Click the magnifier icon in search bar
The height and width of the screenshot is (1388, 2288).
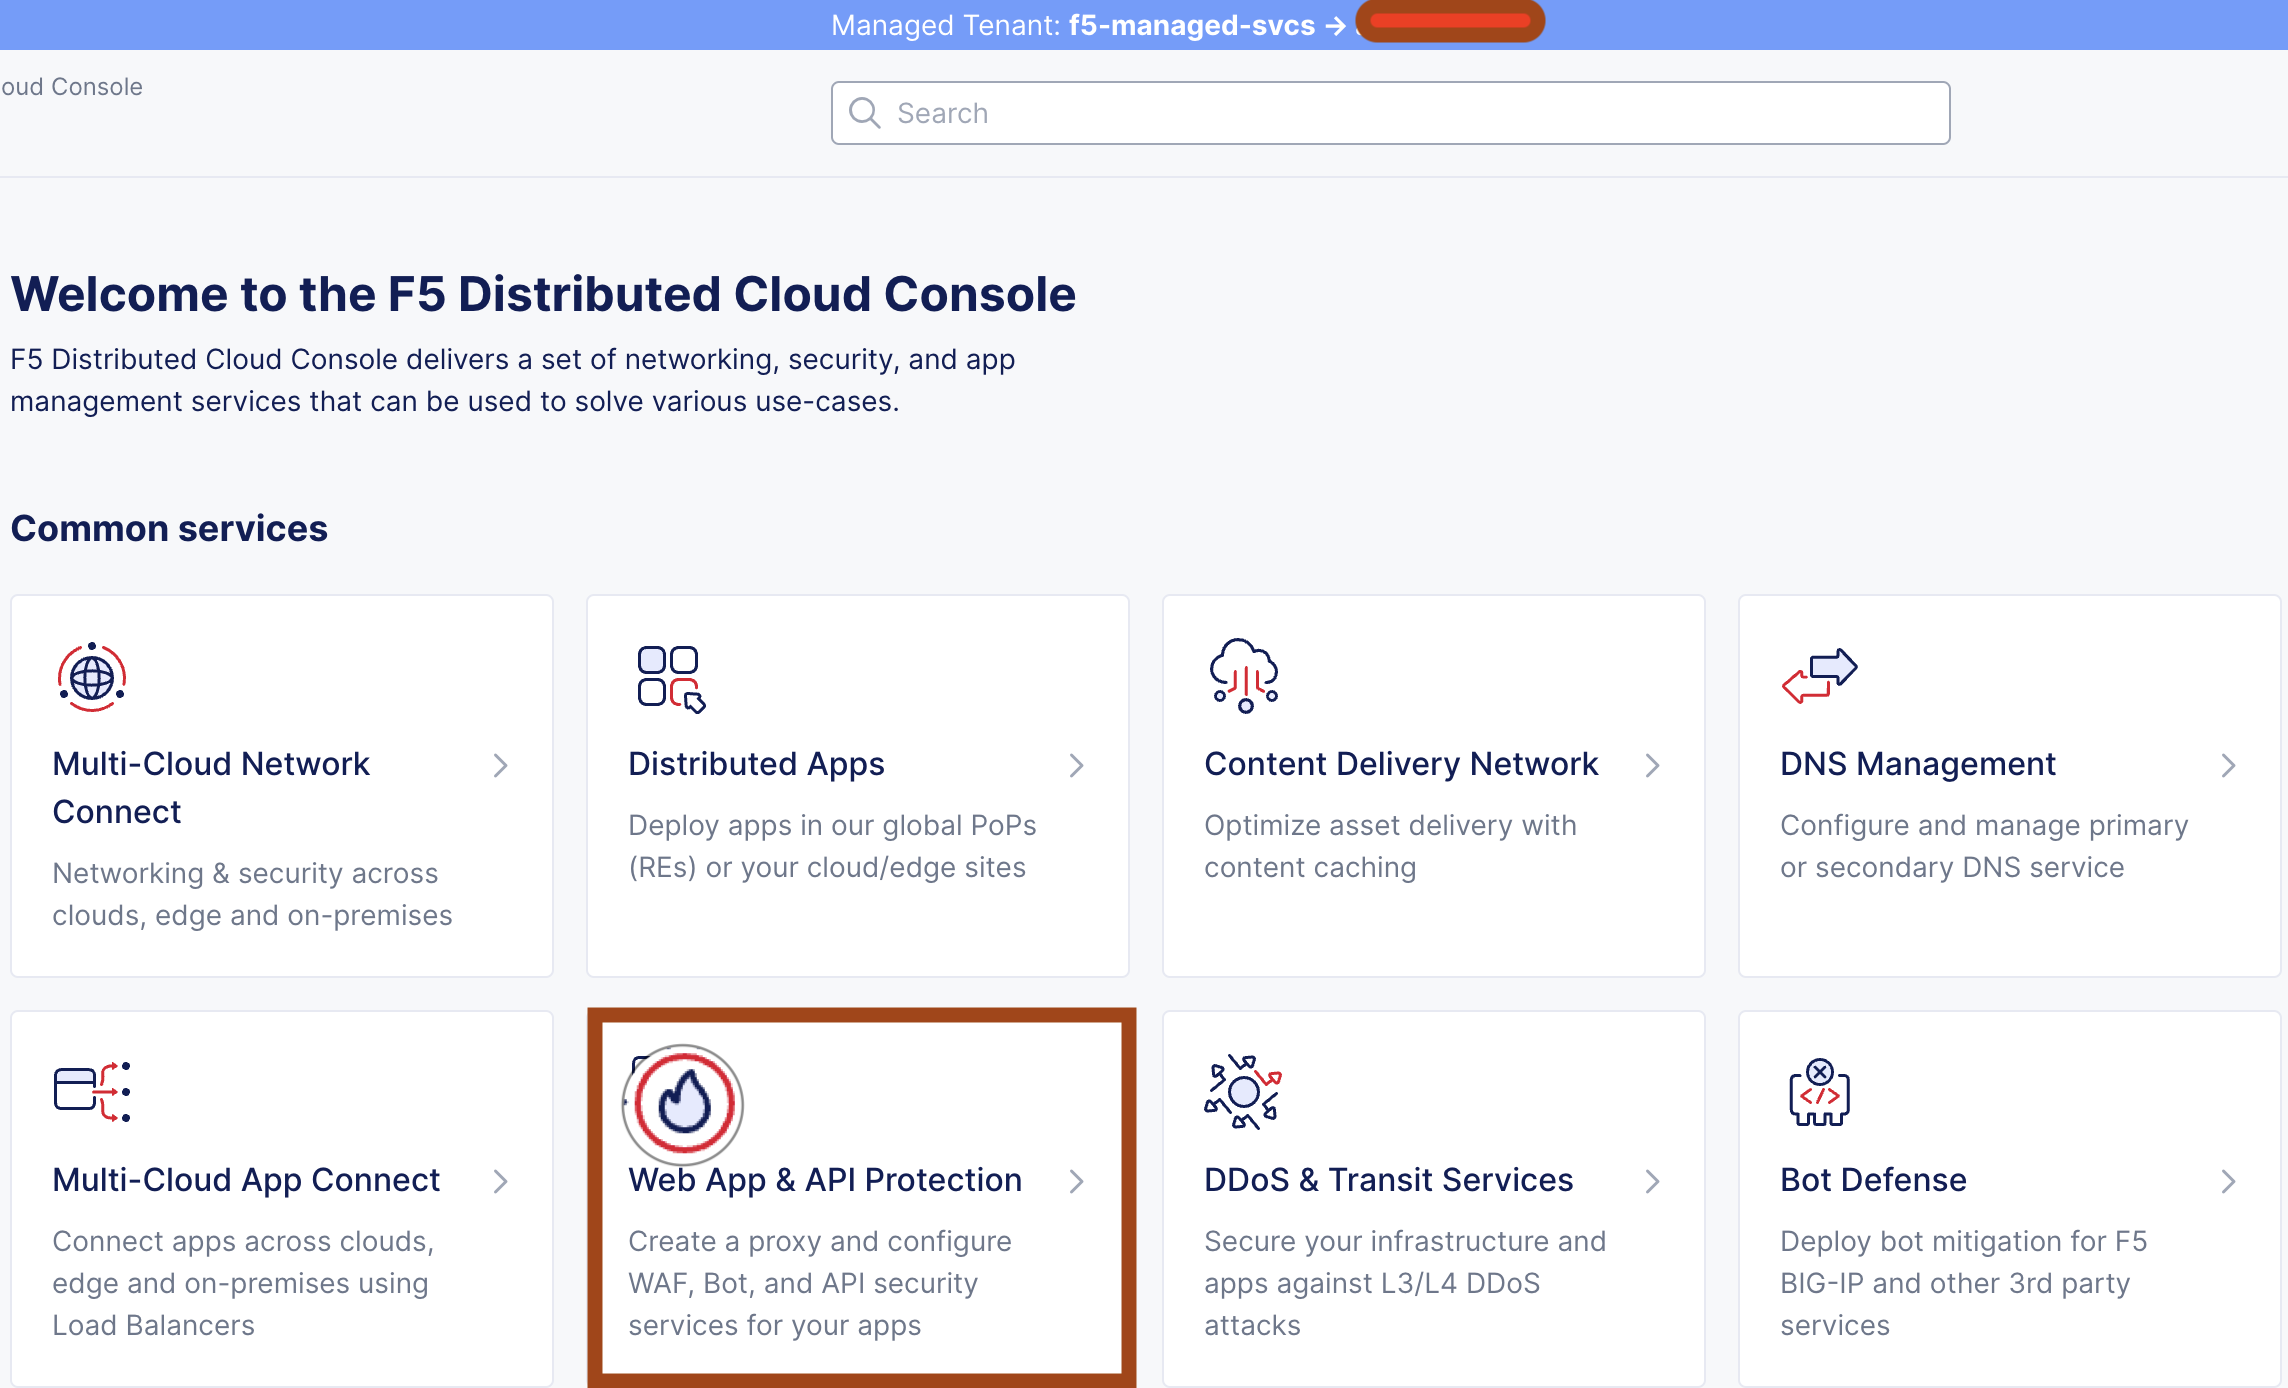click(x=865, y=113)
